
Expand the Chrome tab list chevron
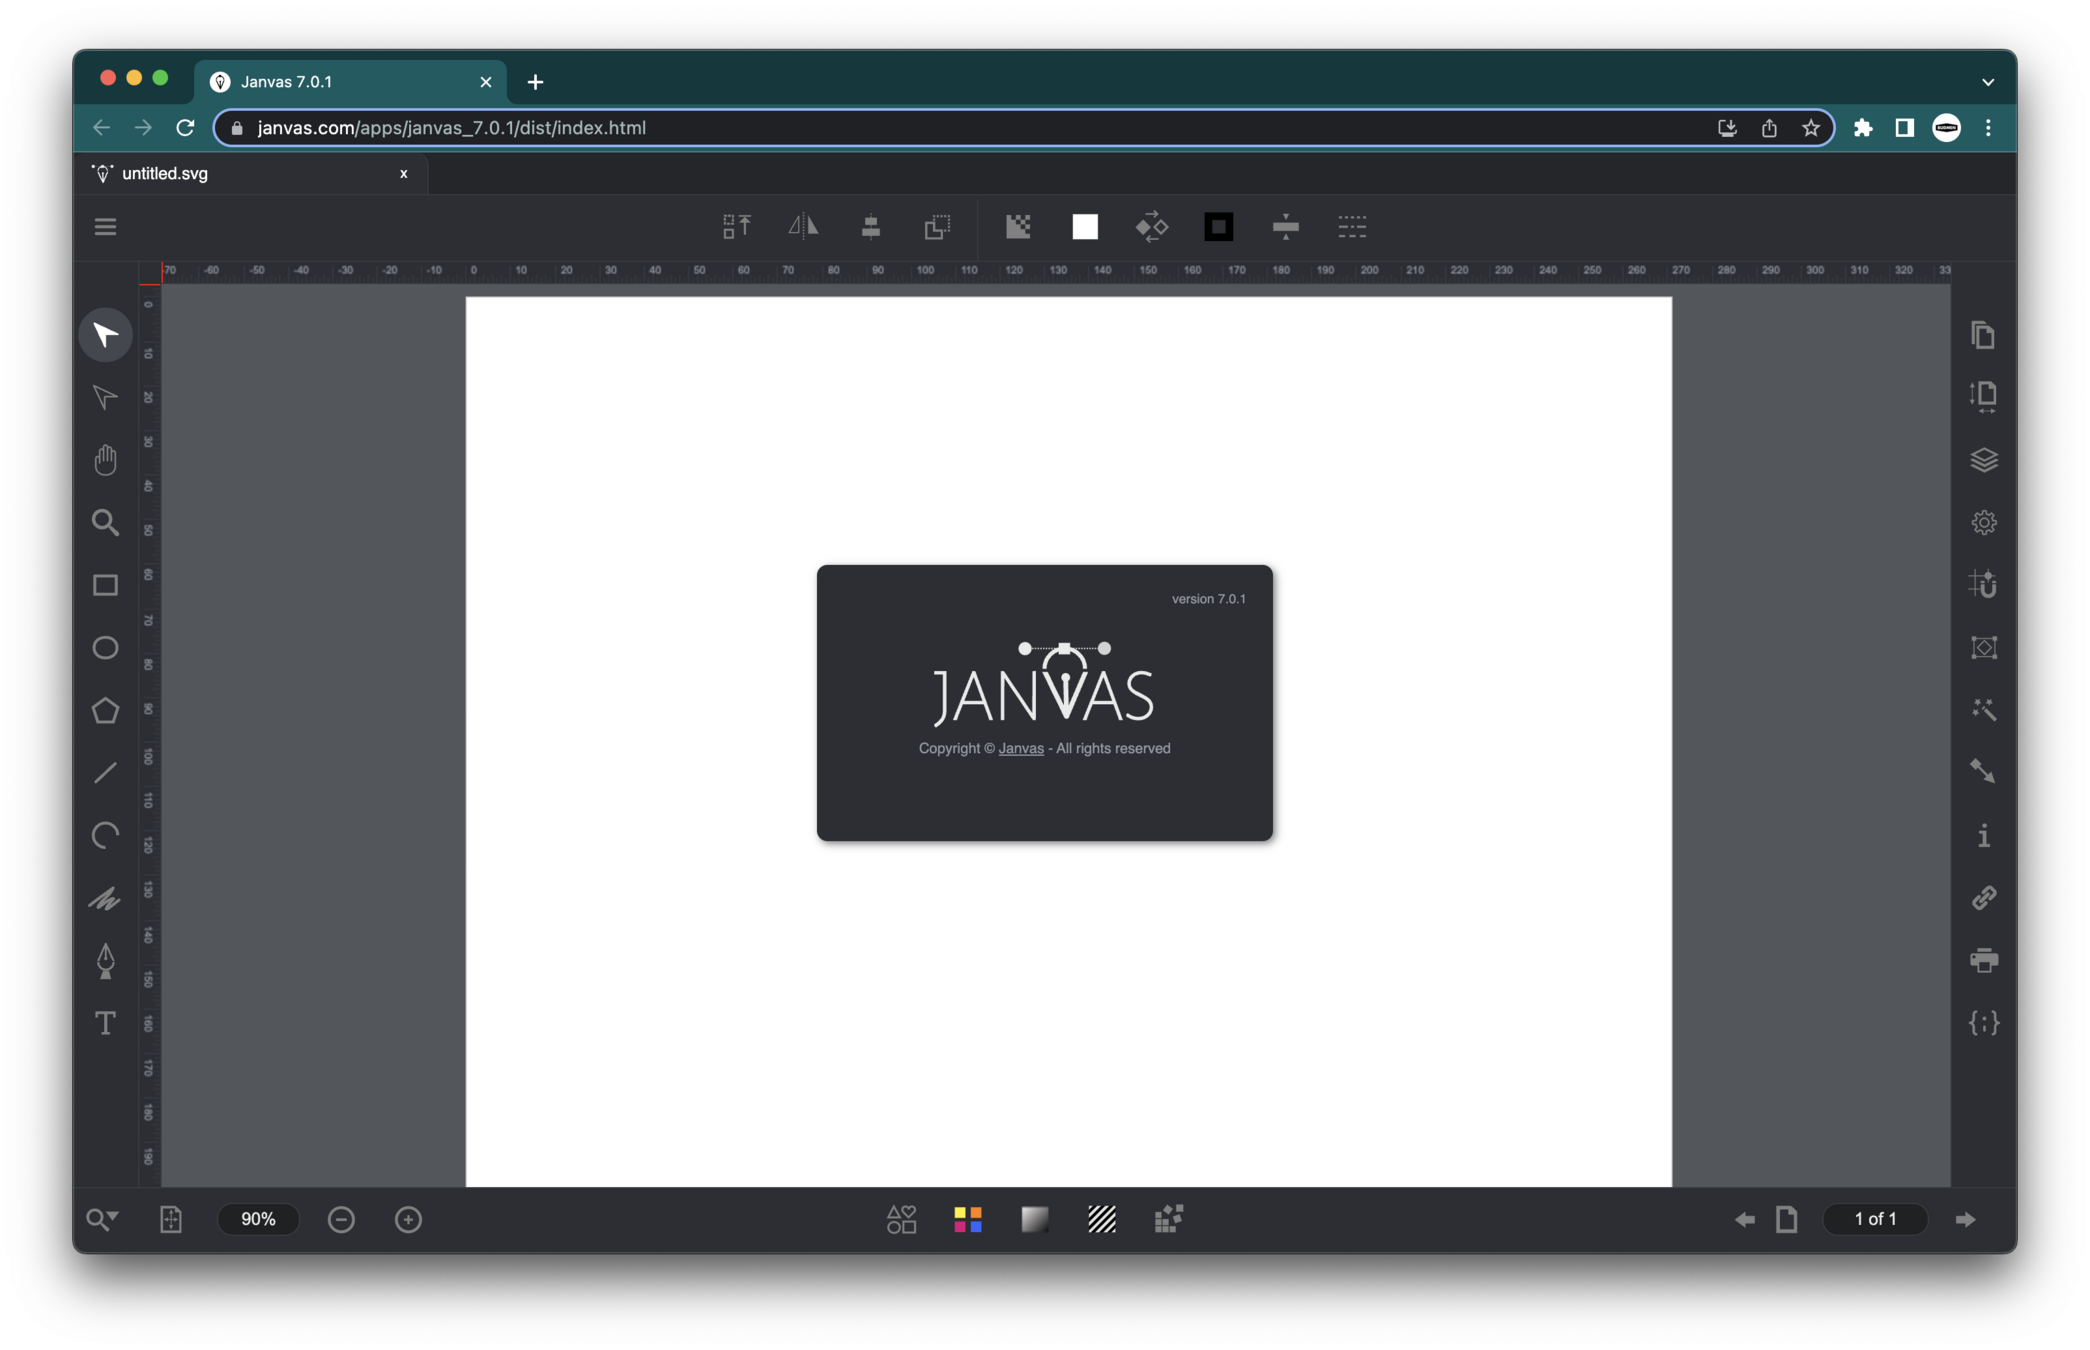point(1987,82)
